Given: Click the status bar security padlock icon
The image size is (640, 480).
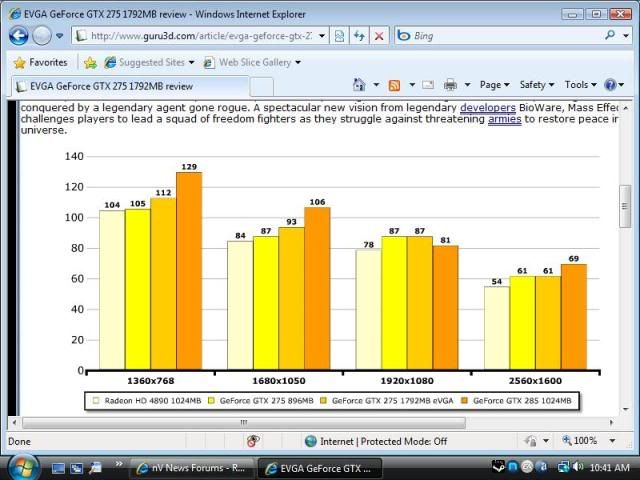Looking at the screenshot, I should coord(531,441).
